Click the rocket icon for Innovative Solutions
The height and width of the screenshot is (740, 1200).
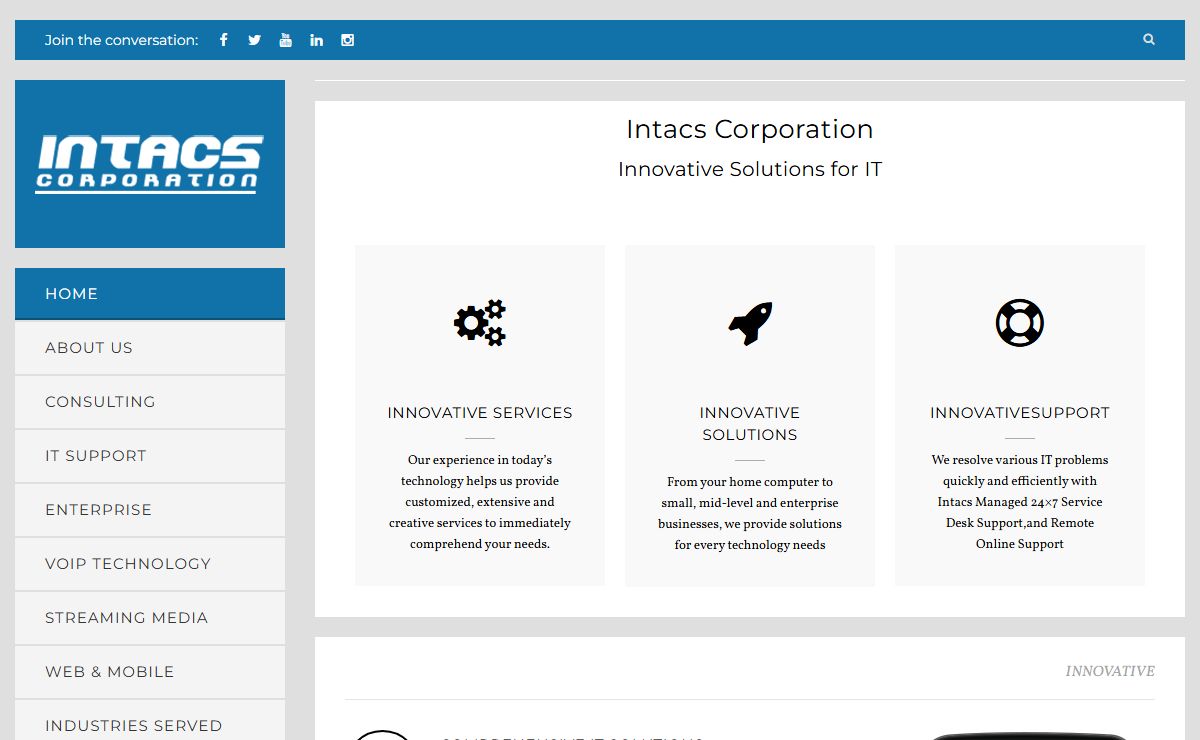750,323
